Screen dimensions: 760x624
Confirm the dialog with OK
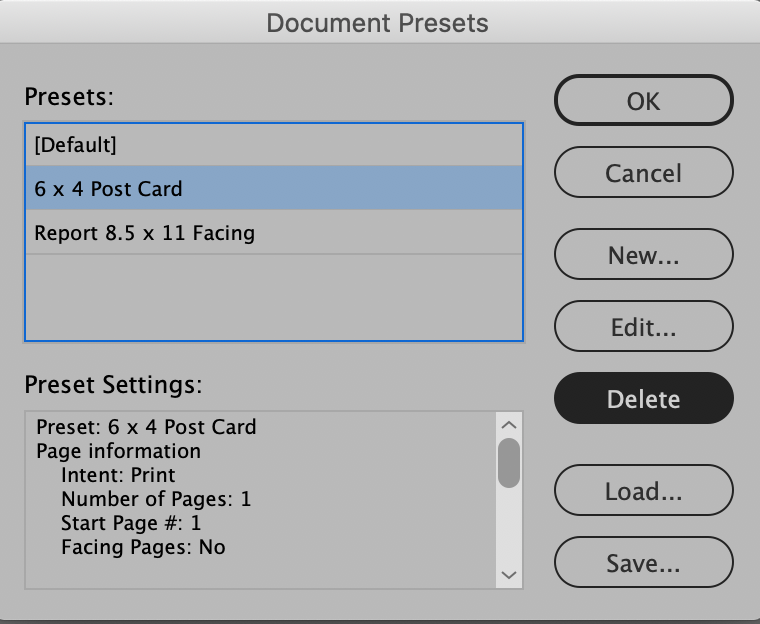643,101
